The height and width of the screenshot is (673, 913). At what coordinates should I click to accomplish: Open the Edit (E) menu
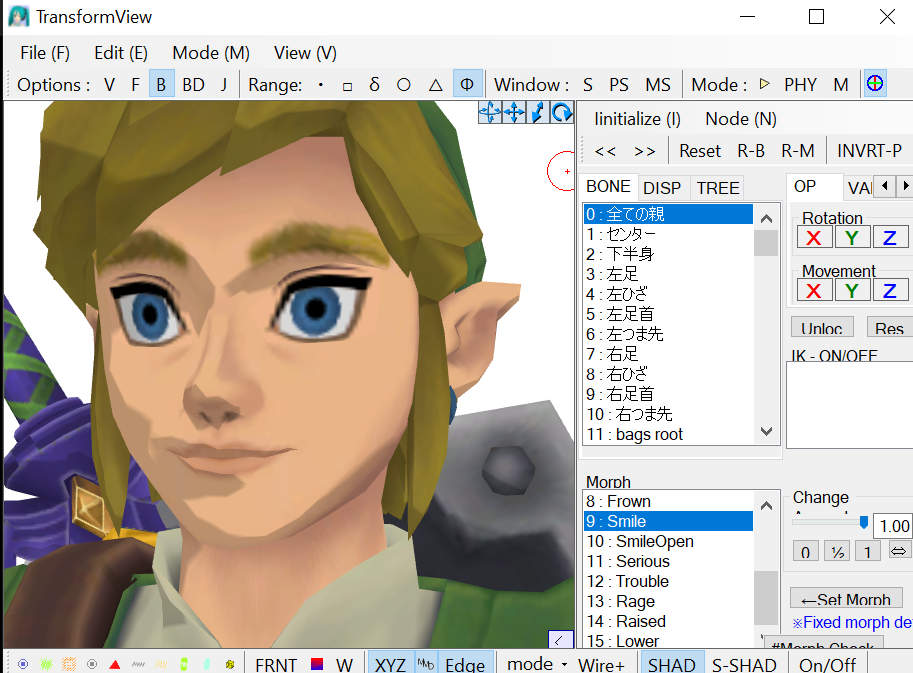click(x=121, y=53)
